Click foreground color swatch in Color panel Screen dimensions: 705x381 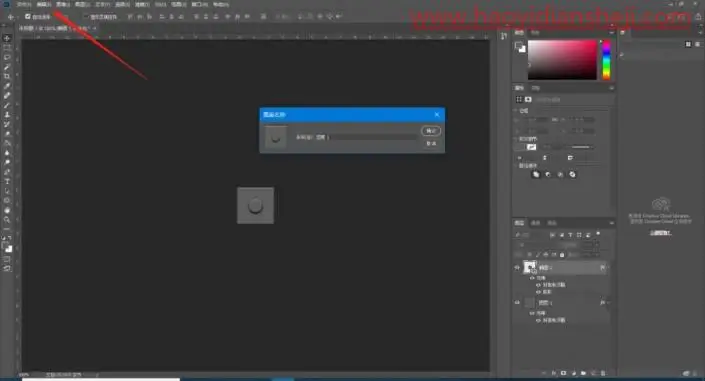(x=518, y=45)
